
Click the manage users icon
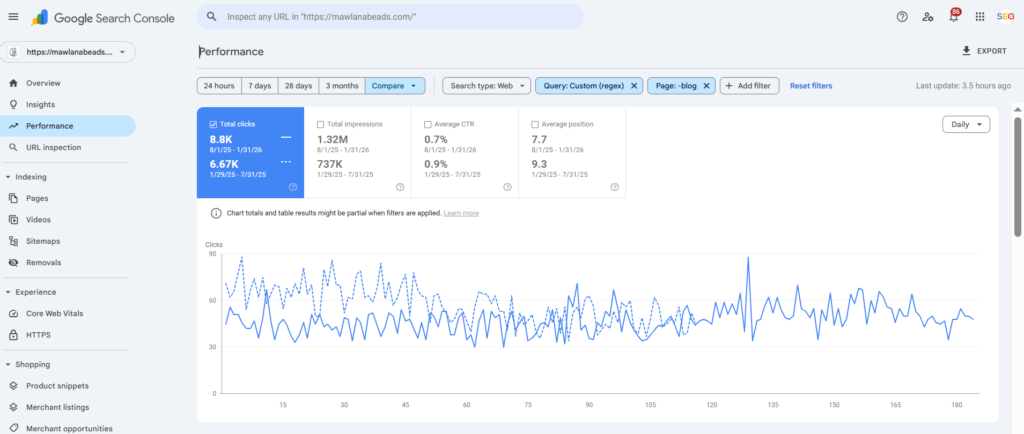[x=928, y=17]
